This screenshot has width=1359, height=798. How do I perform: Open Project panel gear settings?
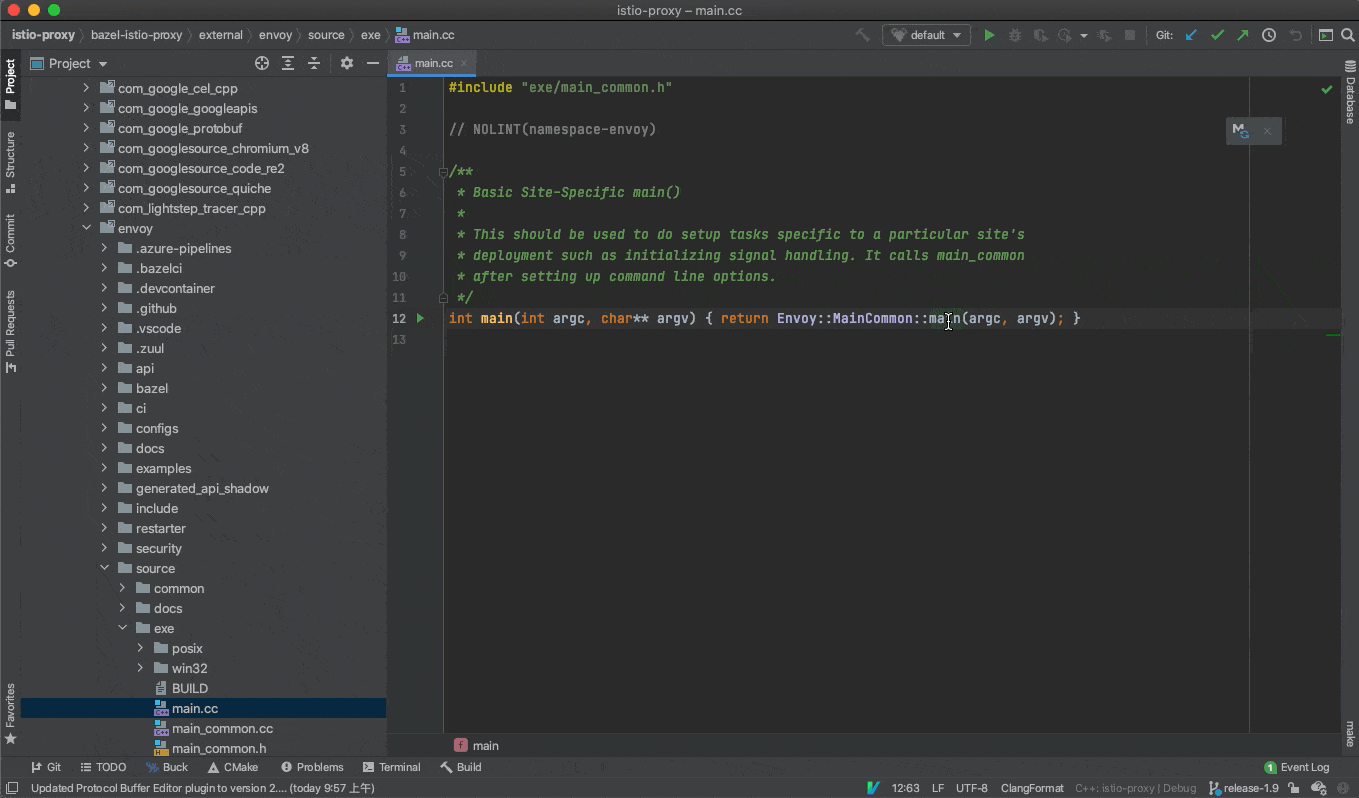pos(346,63)
